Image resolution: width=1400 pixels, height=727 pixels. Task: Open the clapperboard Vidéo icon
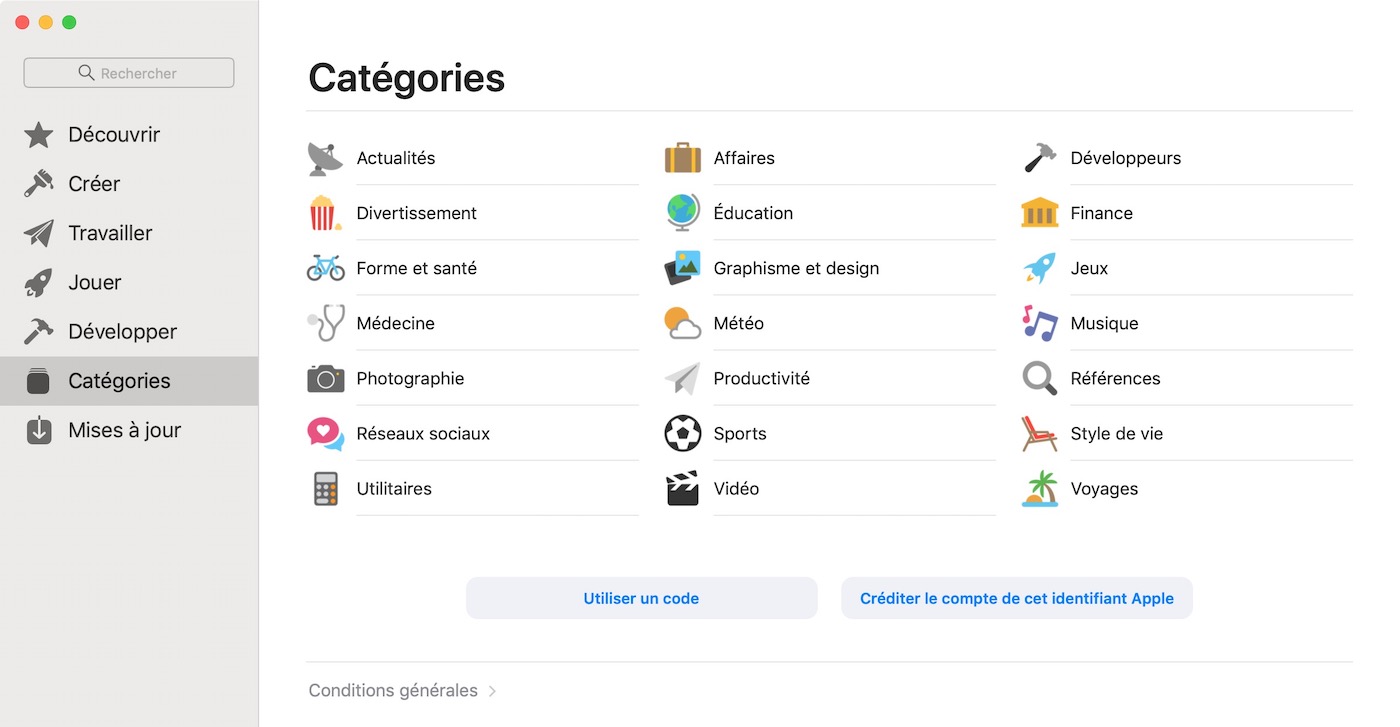pos(683,488)
